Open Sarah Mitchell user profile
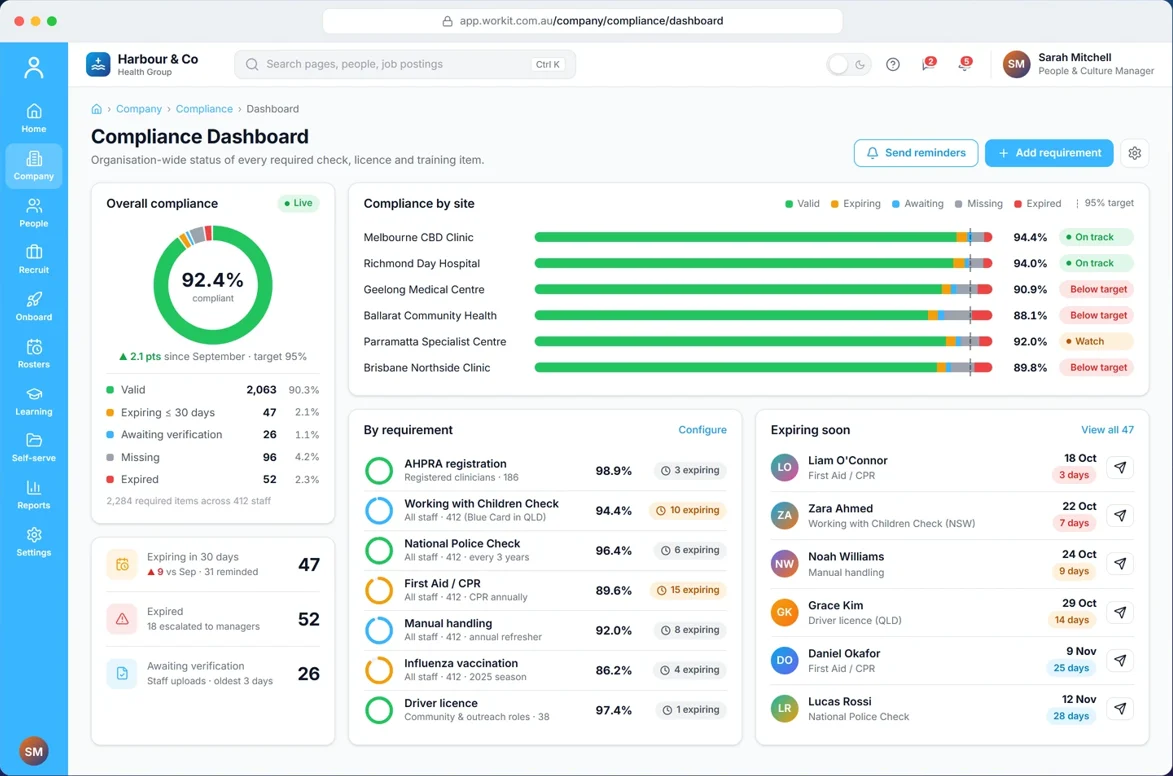 click(1078, 64)
